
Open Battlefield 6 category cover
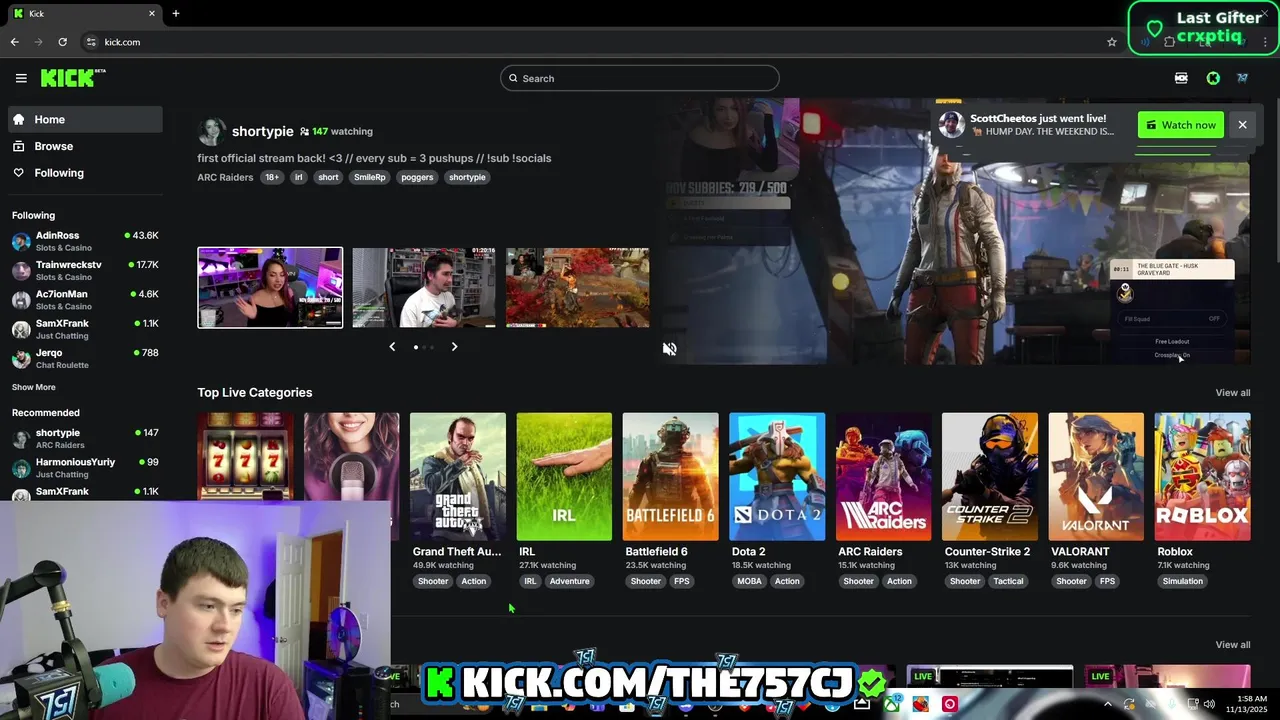pos(671,477)
